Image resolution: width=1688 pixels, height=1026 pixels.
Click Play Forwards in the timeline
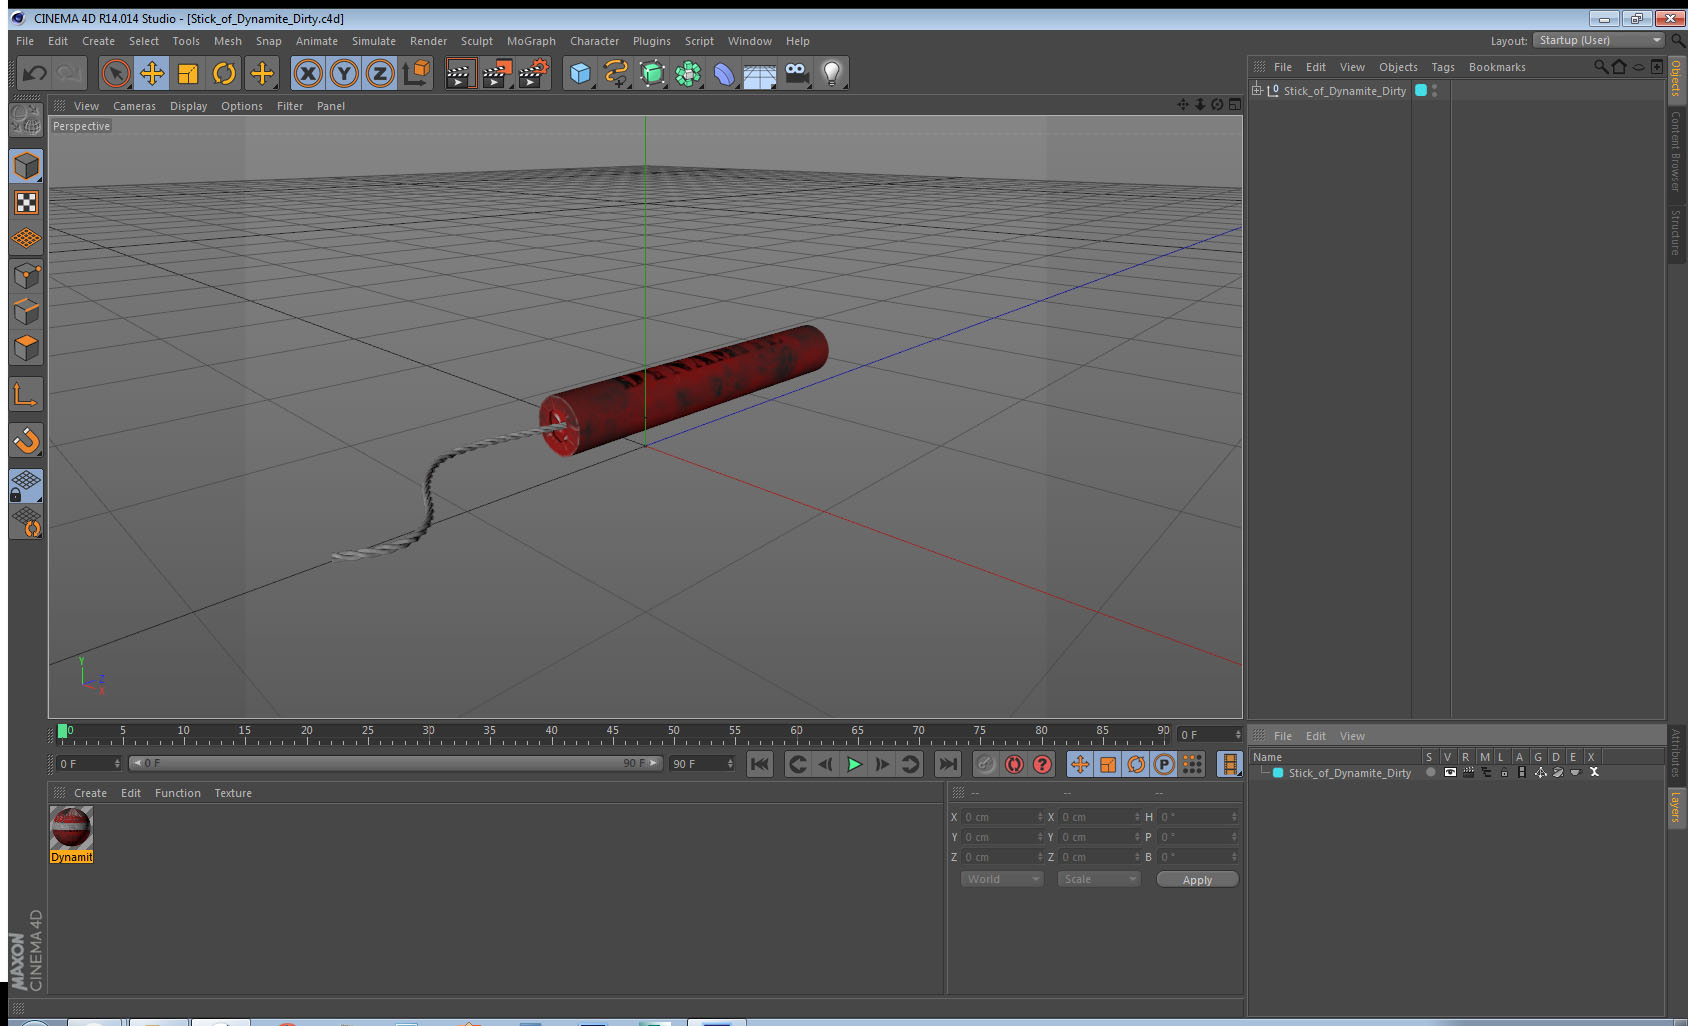[x=854, y=764]
